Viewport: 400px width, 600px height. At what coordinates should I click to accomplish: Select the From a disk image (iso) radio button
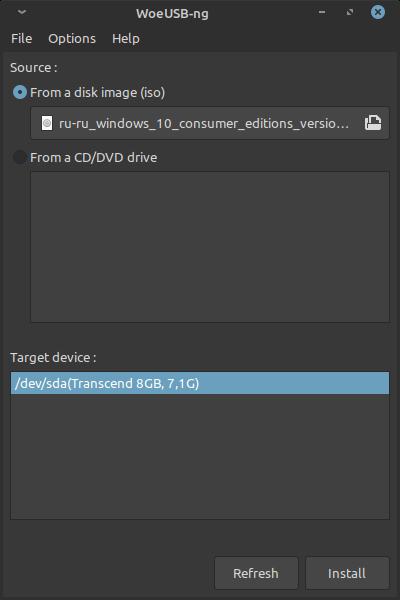tap(20, 92)
